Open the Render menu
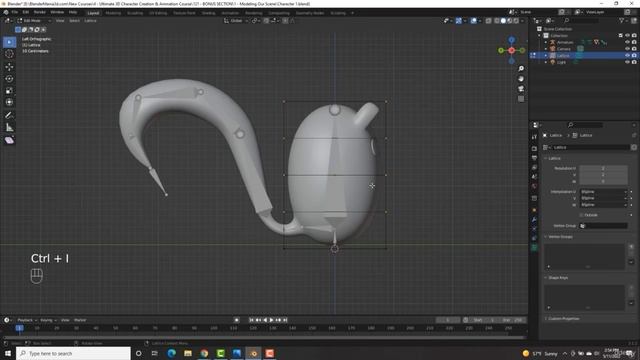The width and height of the screenshot is (640, 360). click(x=40, y=12)
